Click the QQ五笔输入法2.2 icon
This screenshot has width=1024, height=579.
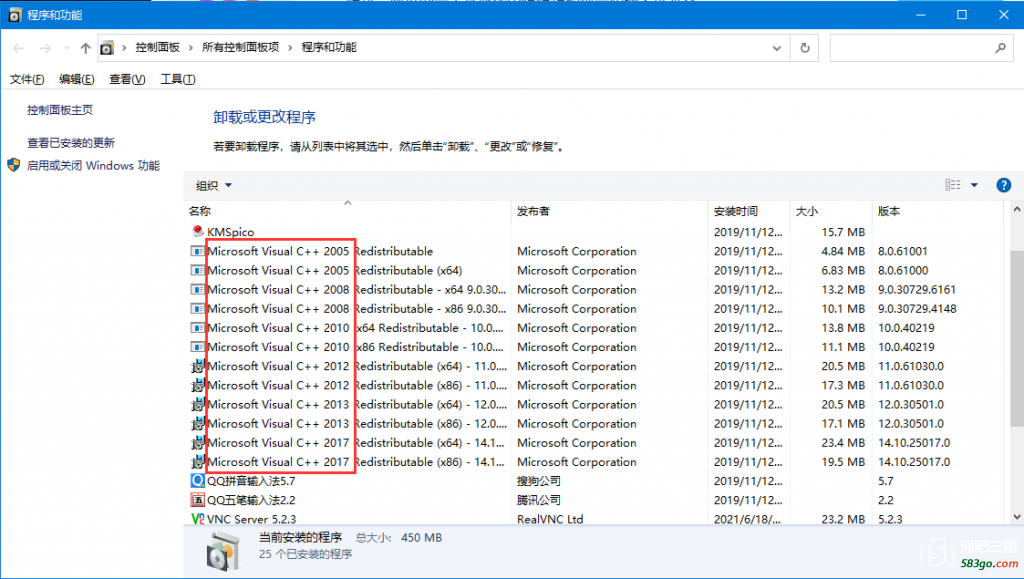(x=197, y=500)
